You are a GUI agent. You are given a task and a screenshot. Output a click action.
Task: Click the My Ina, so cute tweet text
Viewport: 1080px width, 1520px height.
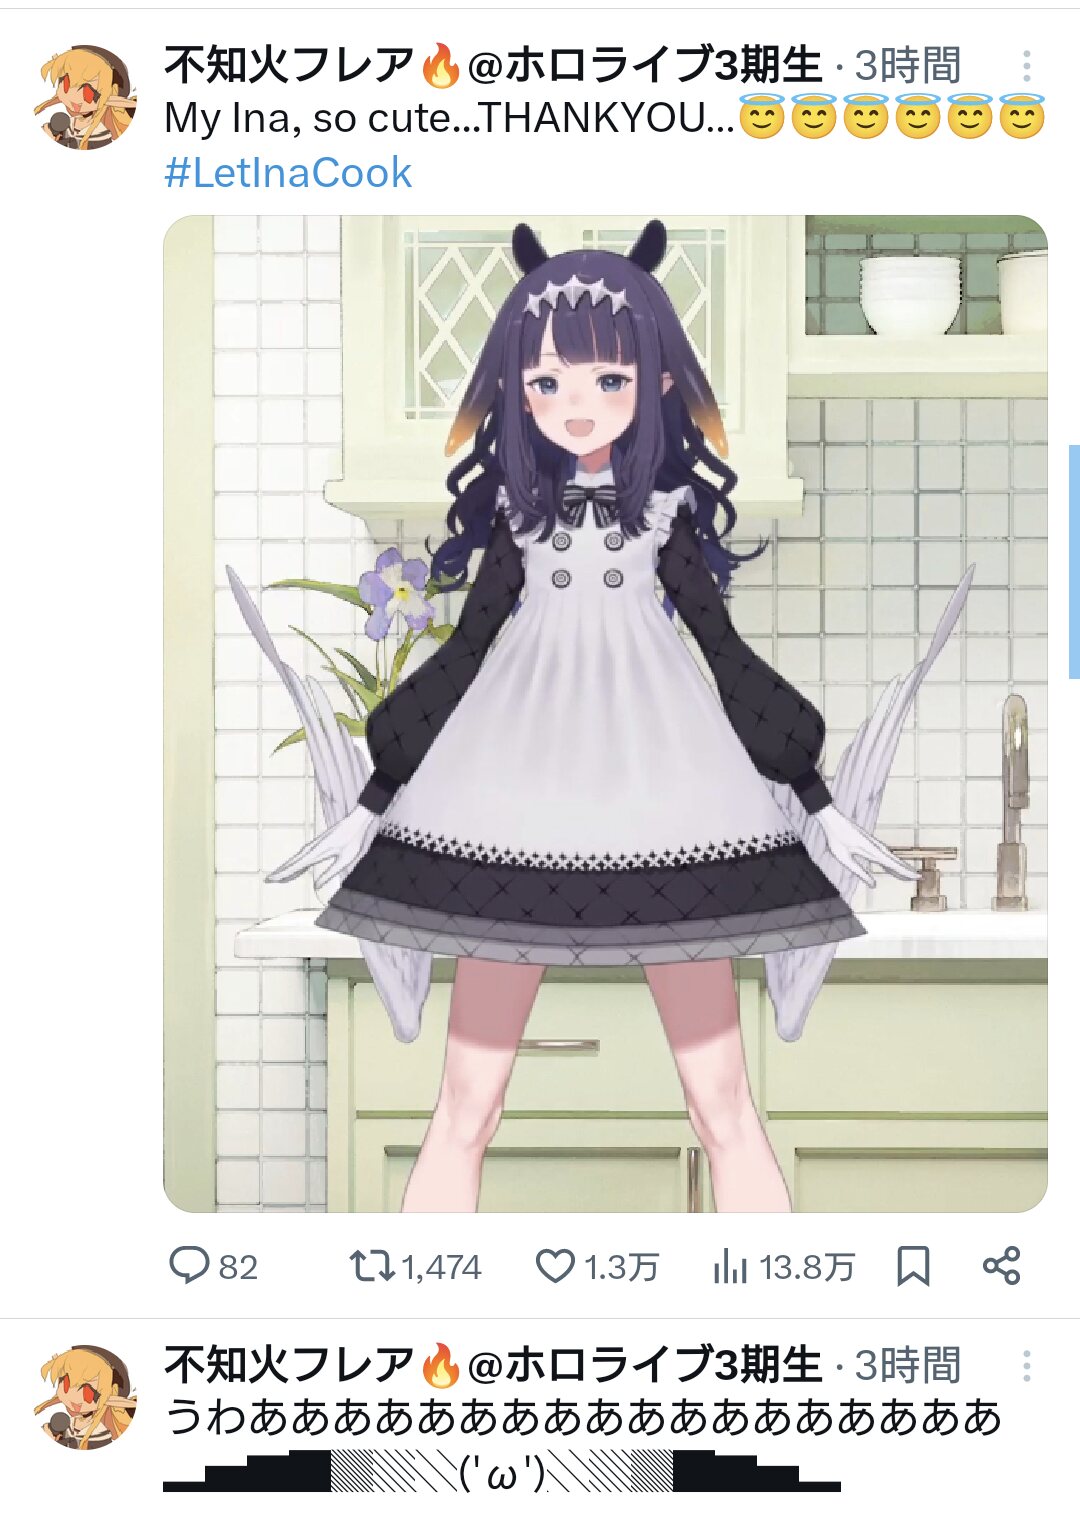click(x=605, y=119)
